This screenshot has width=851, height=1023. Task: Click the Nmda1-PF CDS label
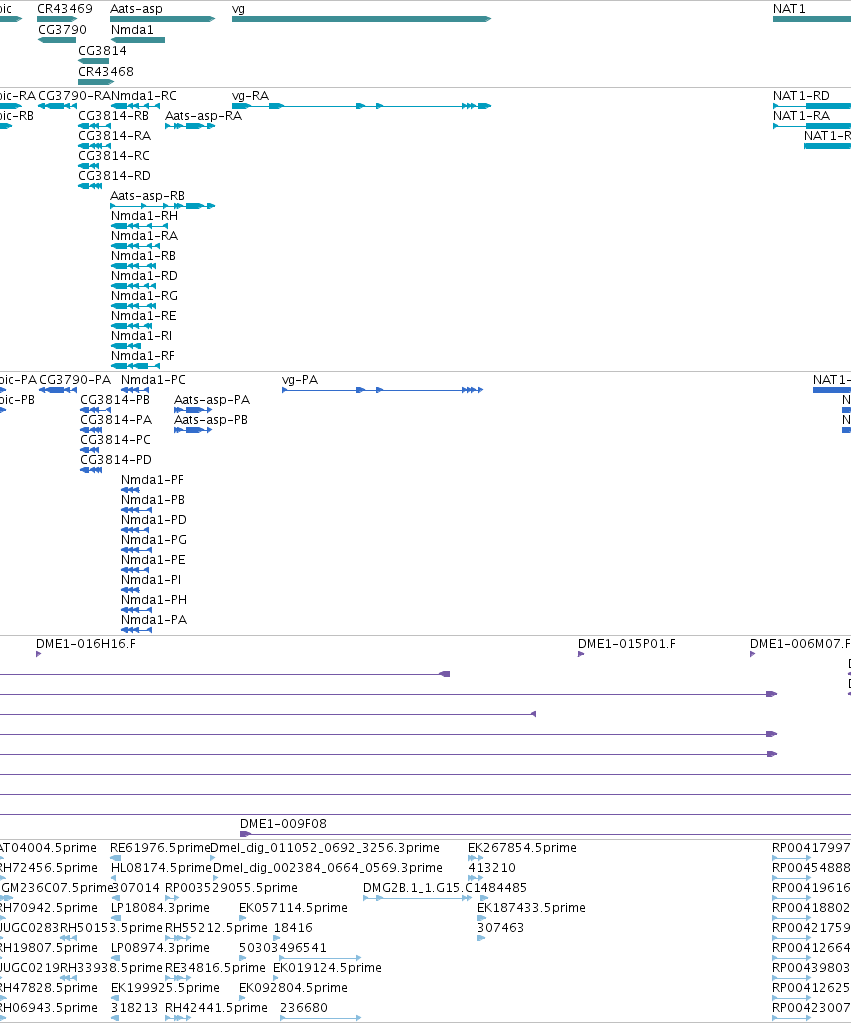tap(153, 480)
